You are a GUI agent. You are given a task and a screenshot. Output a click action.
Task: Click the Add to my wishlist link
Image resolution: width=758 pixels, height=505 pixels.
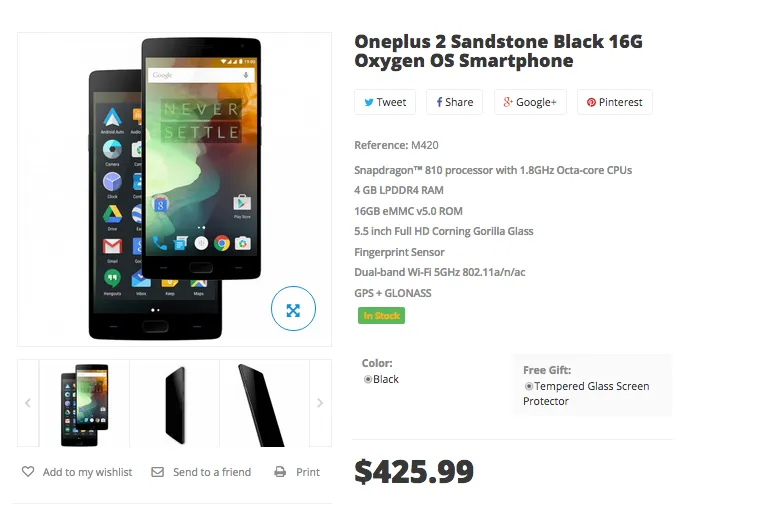[x=87, y=472]
